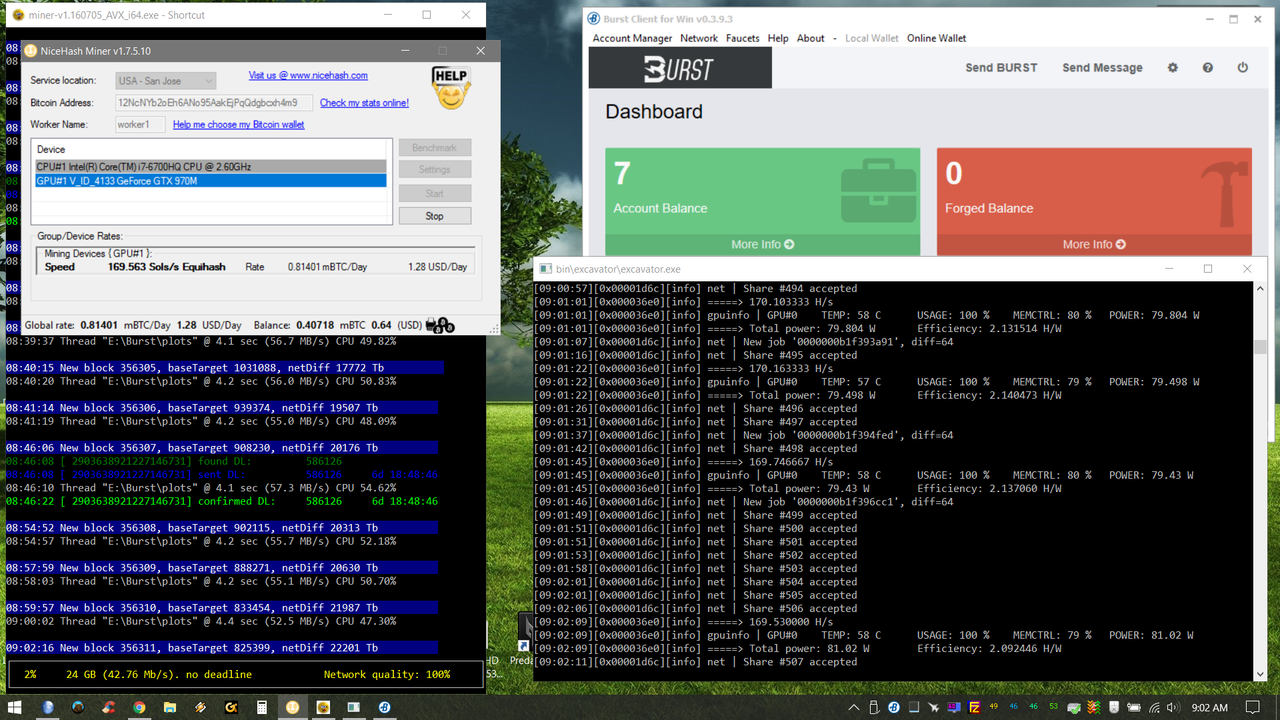
Task: Open CCleaner from the taskbar
Action: coord(109,707)
